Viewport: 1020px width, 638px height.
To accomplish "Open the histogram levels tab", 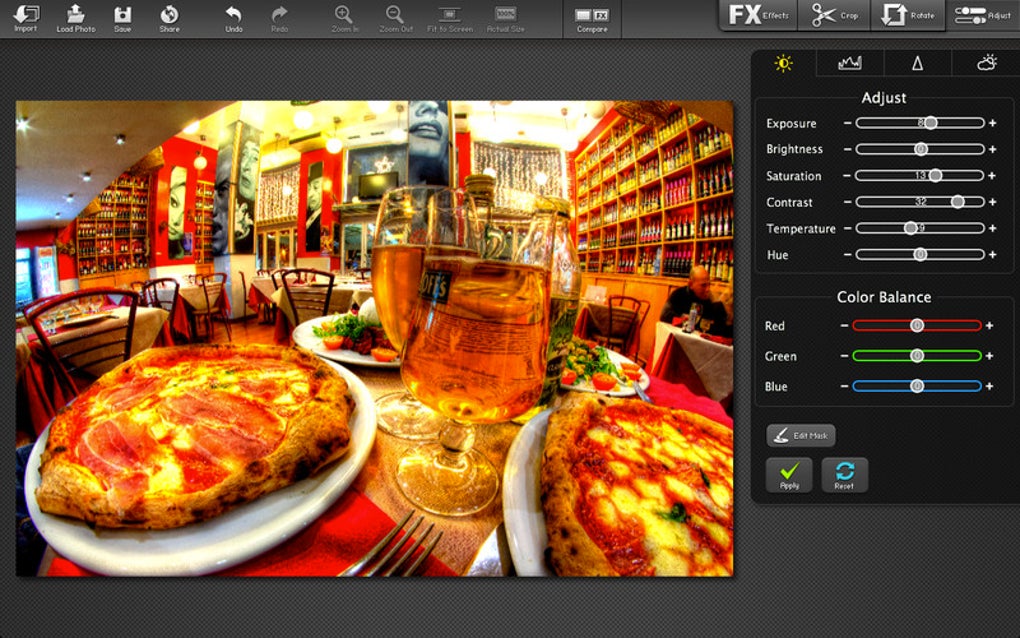I will pos(850,63).
